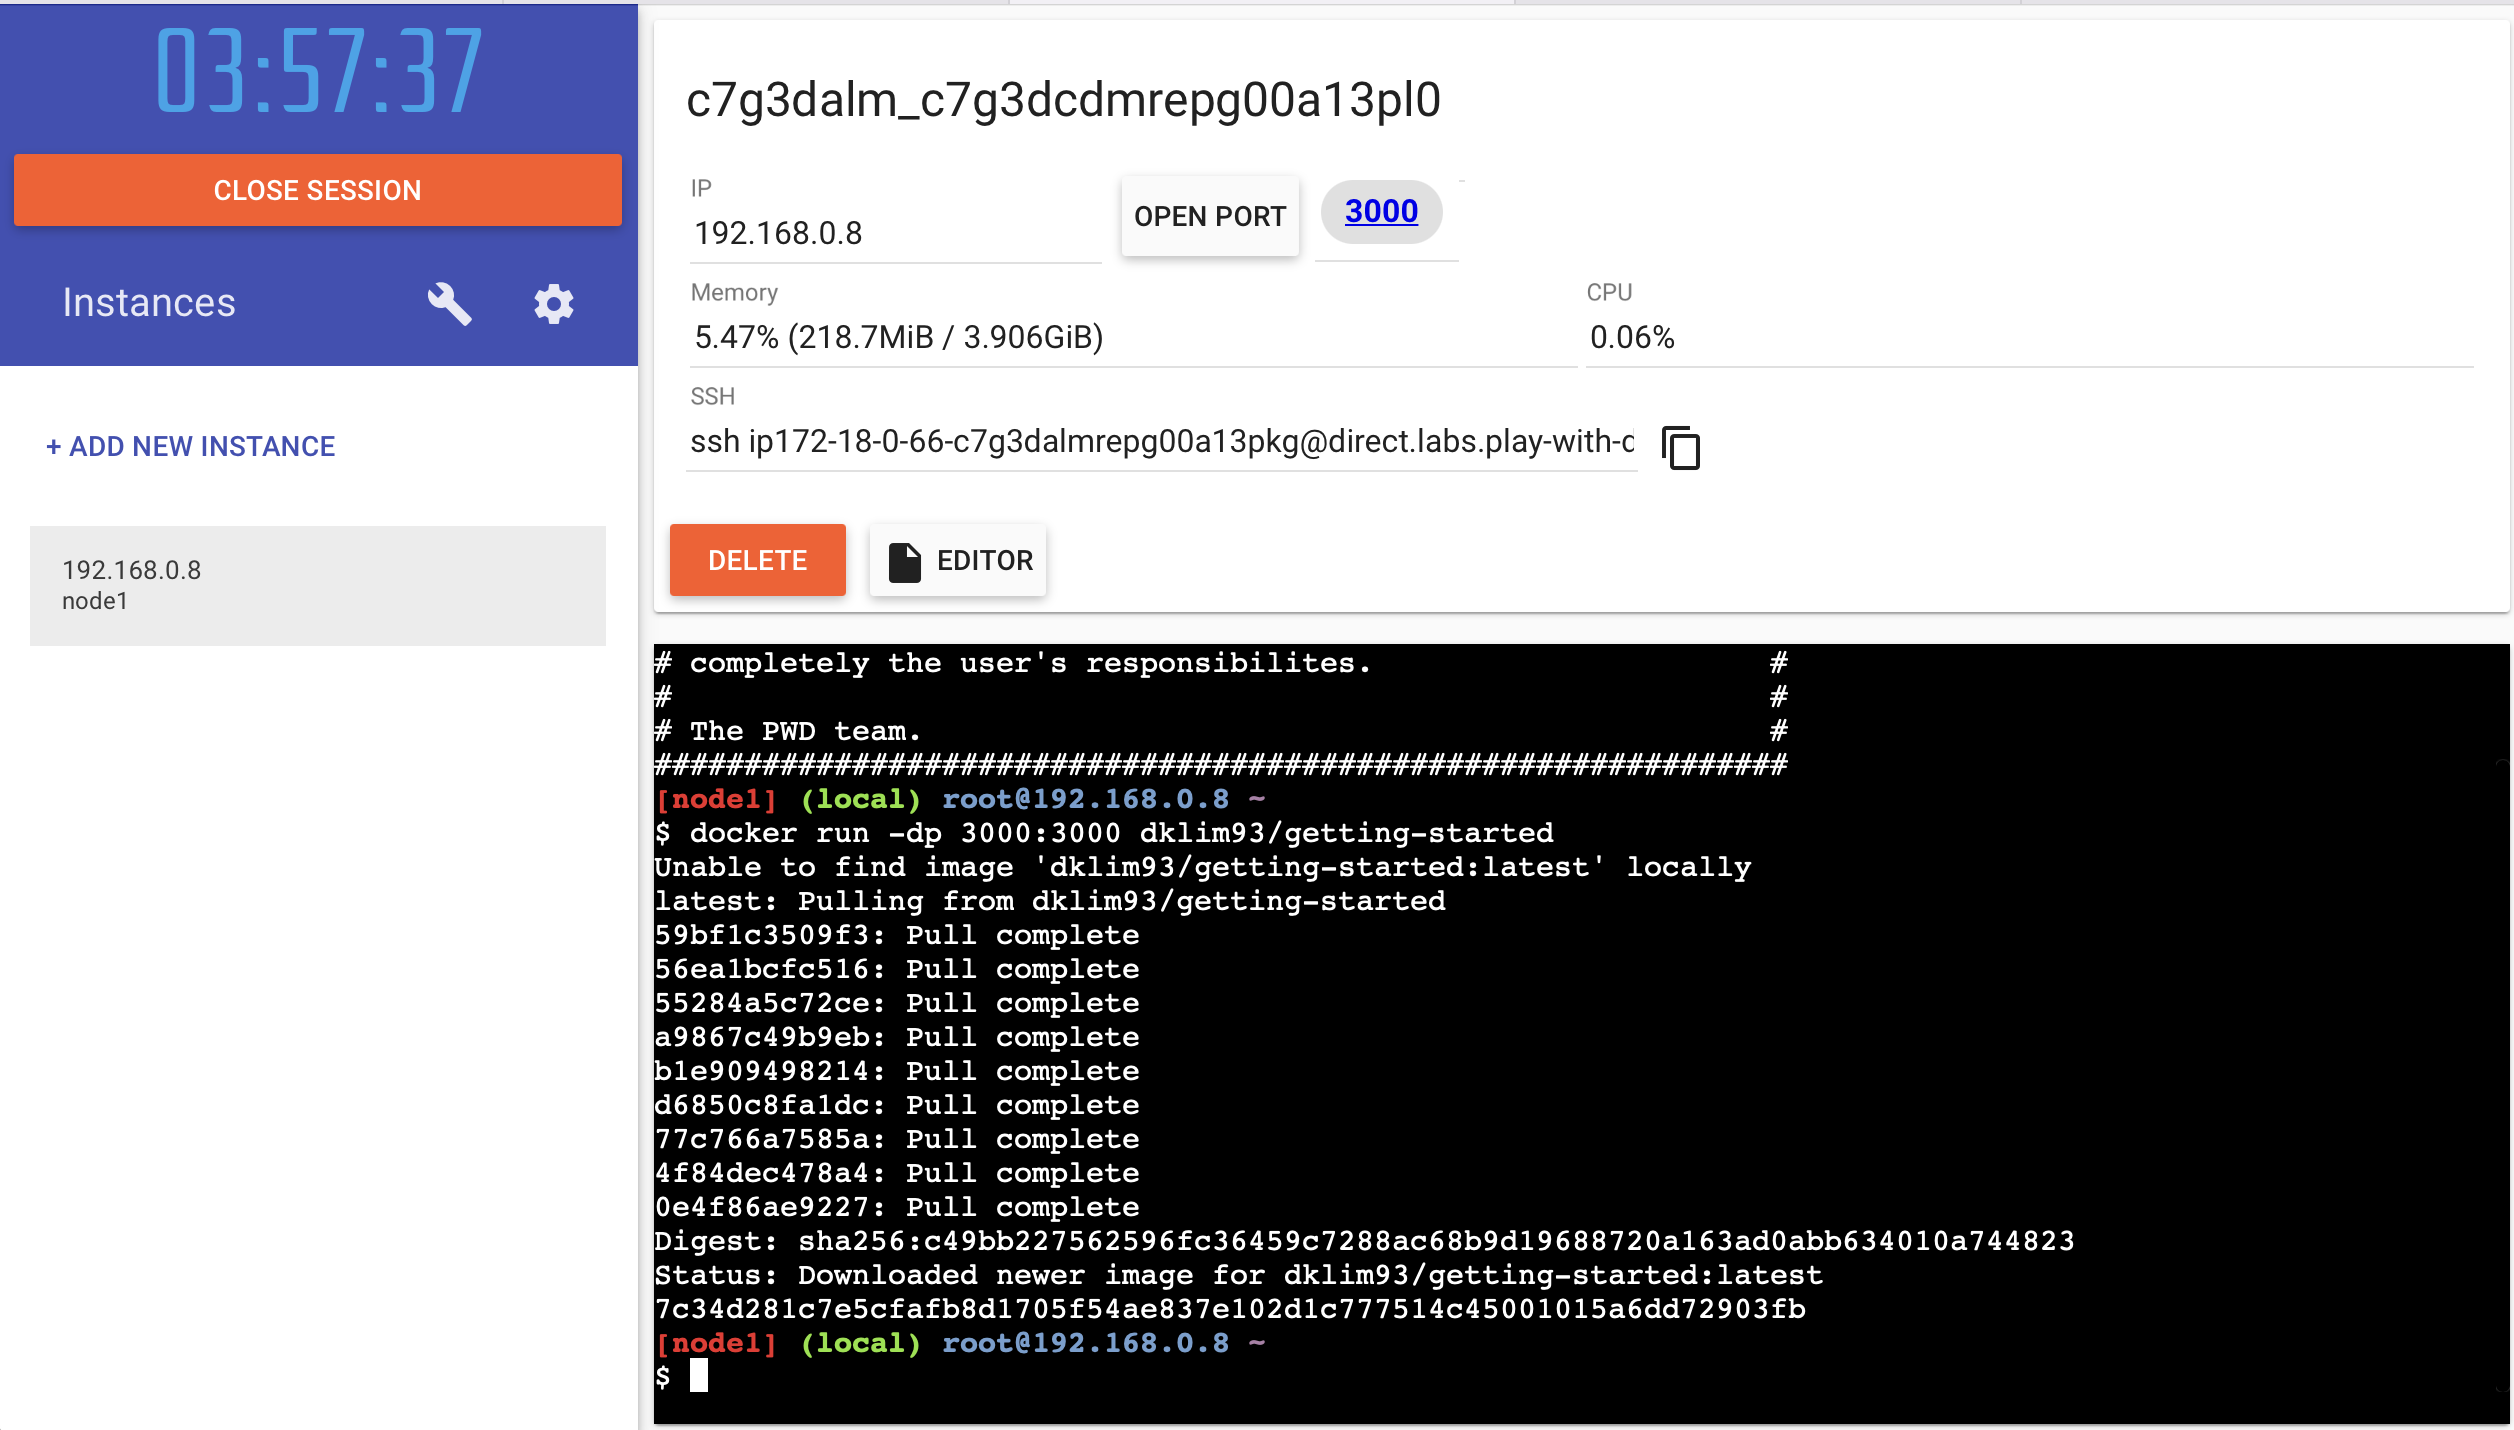Image resolution: width=2514 pixels, height=1430 pixels.
Task: Click the OPEN PORT button icon
Action: click(x=1209, y=214)
